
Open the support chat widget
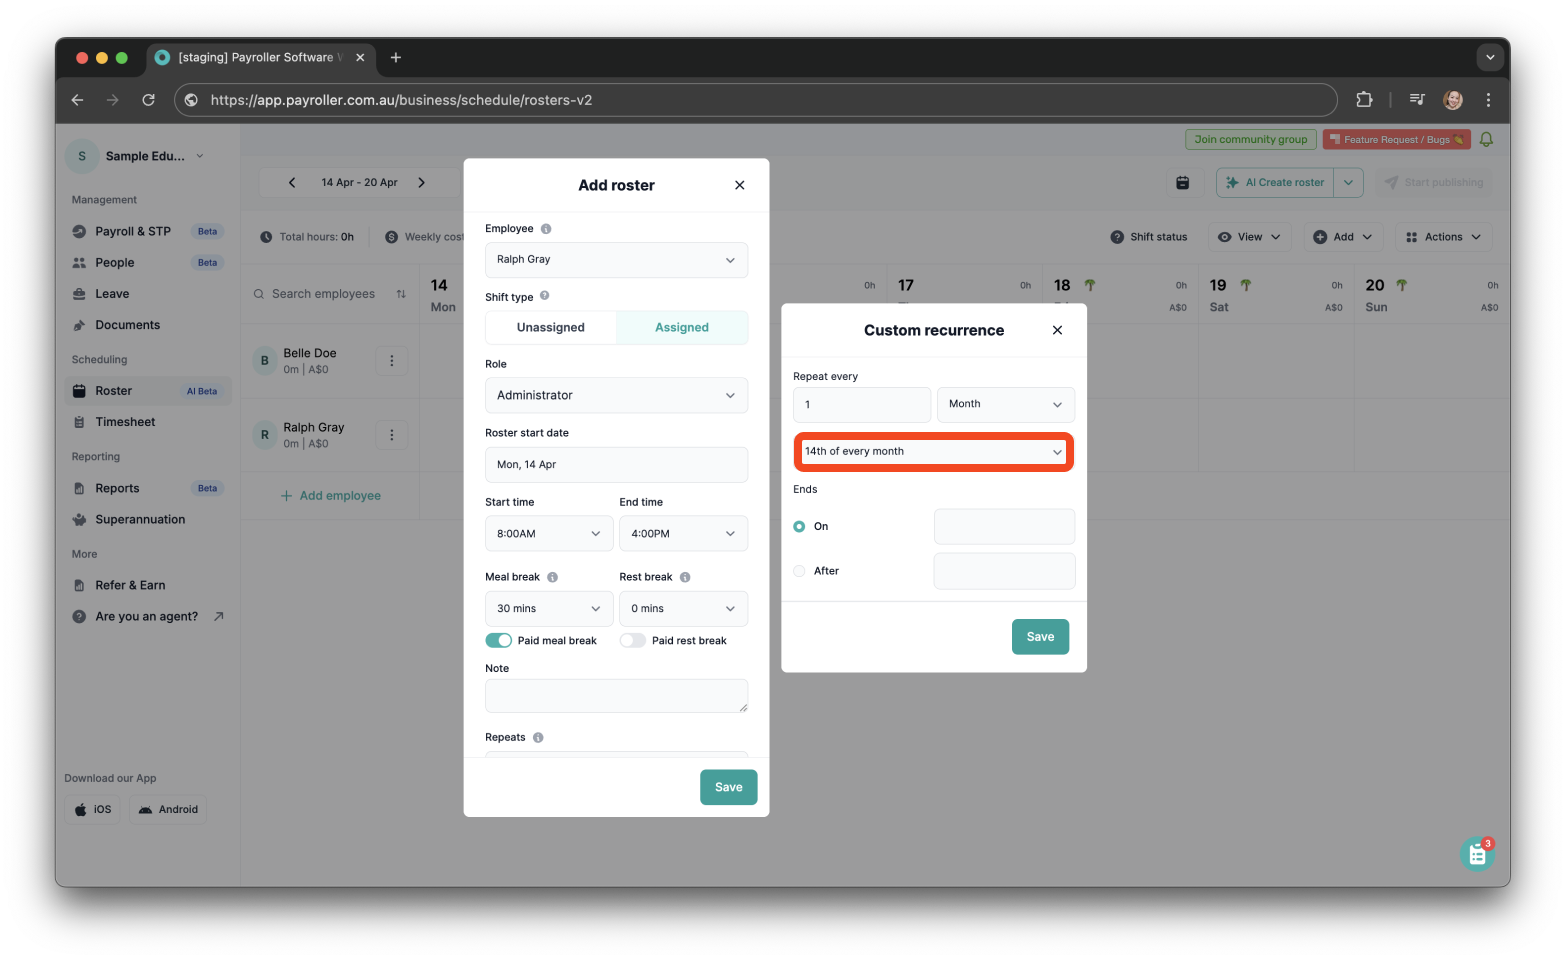click(x=1477, y=853)
